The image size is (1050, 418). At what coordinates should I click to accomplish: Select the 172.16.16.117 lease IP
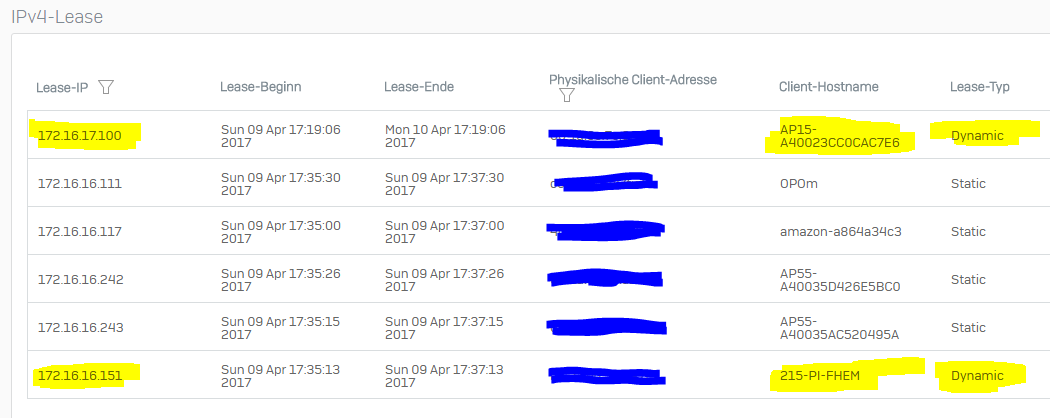pos(80,232)
